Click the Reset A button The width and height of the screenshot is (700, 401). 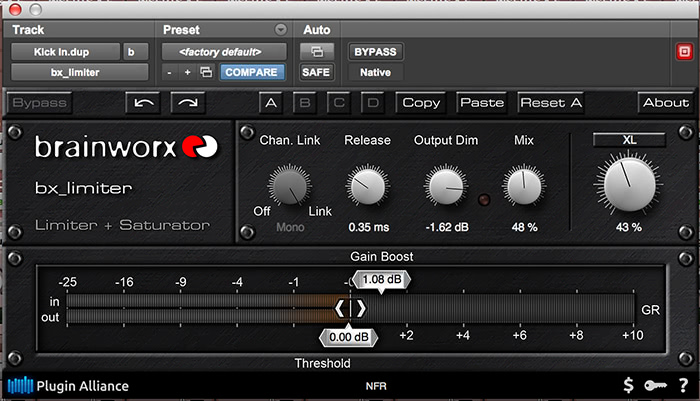(x=551, y=103)
